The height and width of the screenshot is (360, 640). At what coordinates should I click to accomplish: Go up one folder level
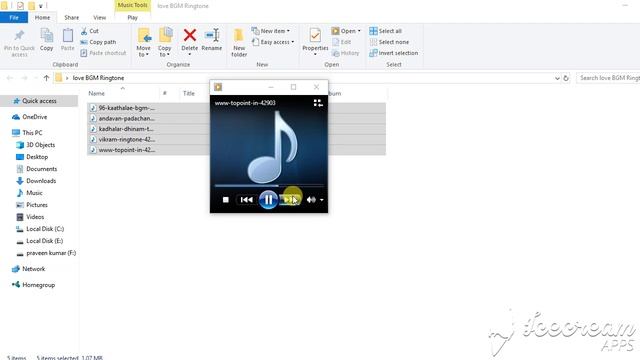46,78
